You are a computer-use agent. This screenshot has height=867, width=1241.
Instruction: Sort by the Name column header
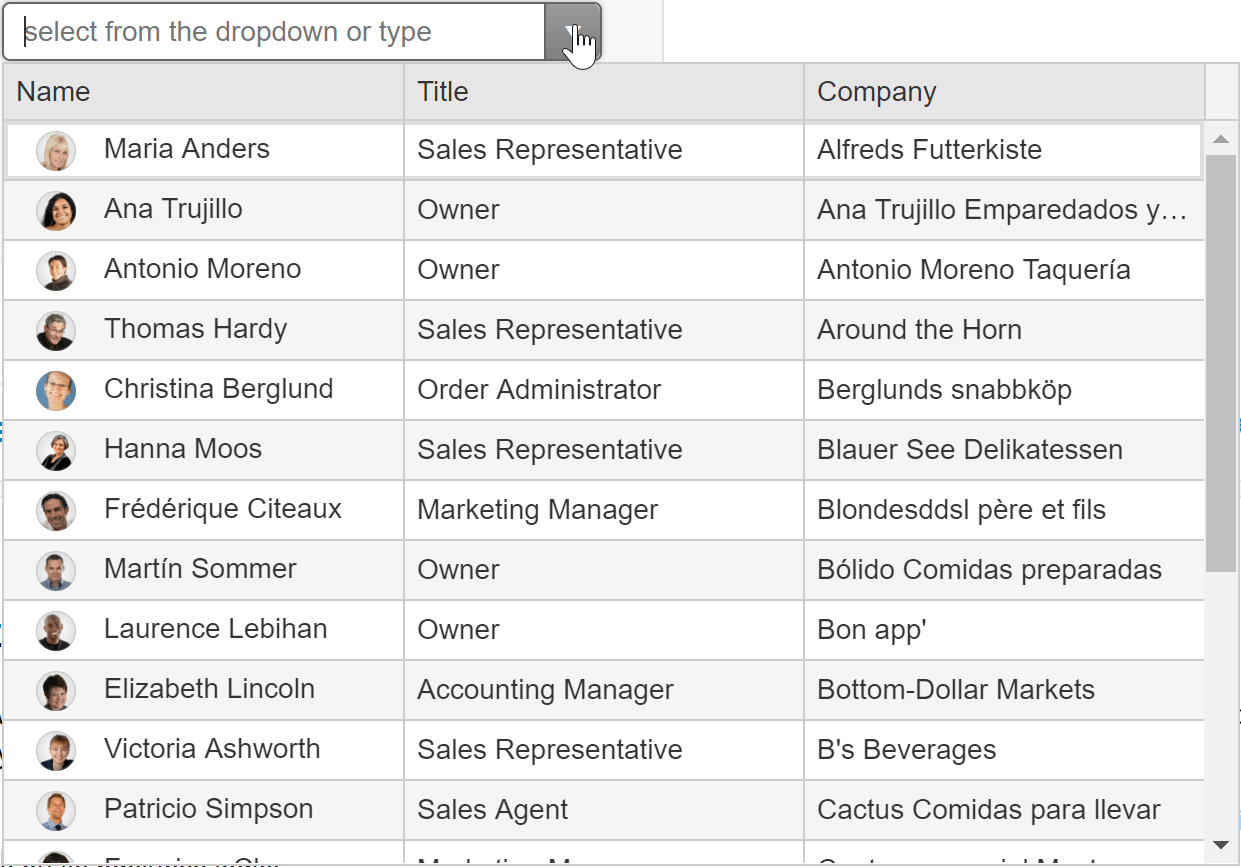click(x=204, y=92)
